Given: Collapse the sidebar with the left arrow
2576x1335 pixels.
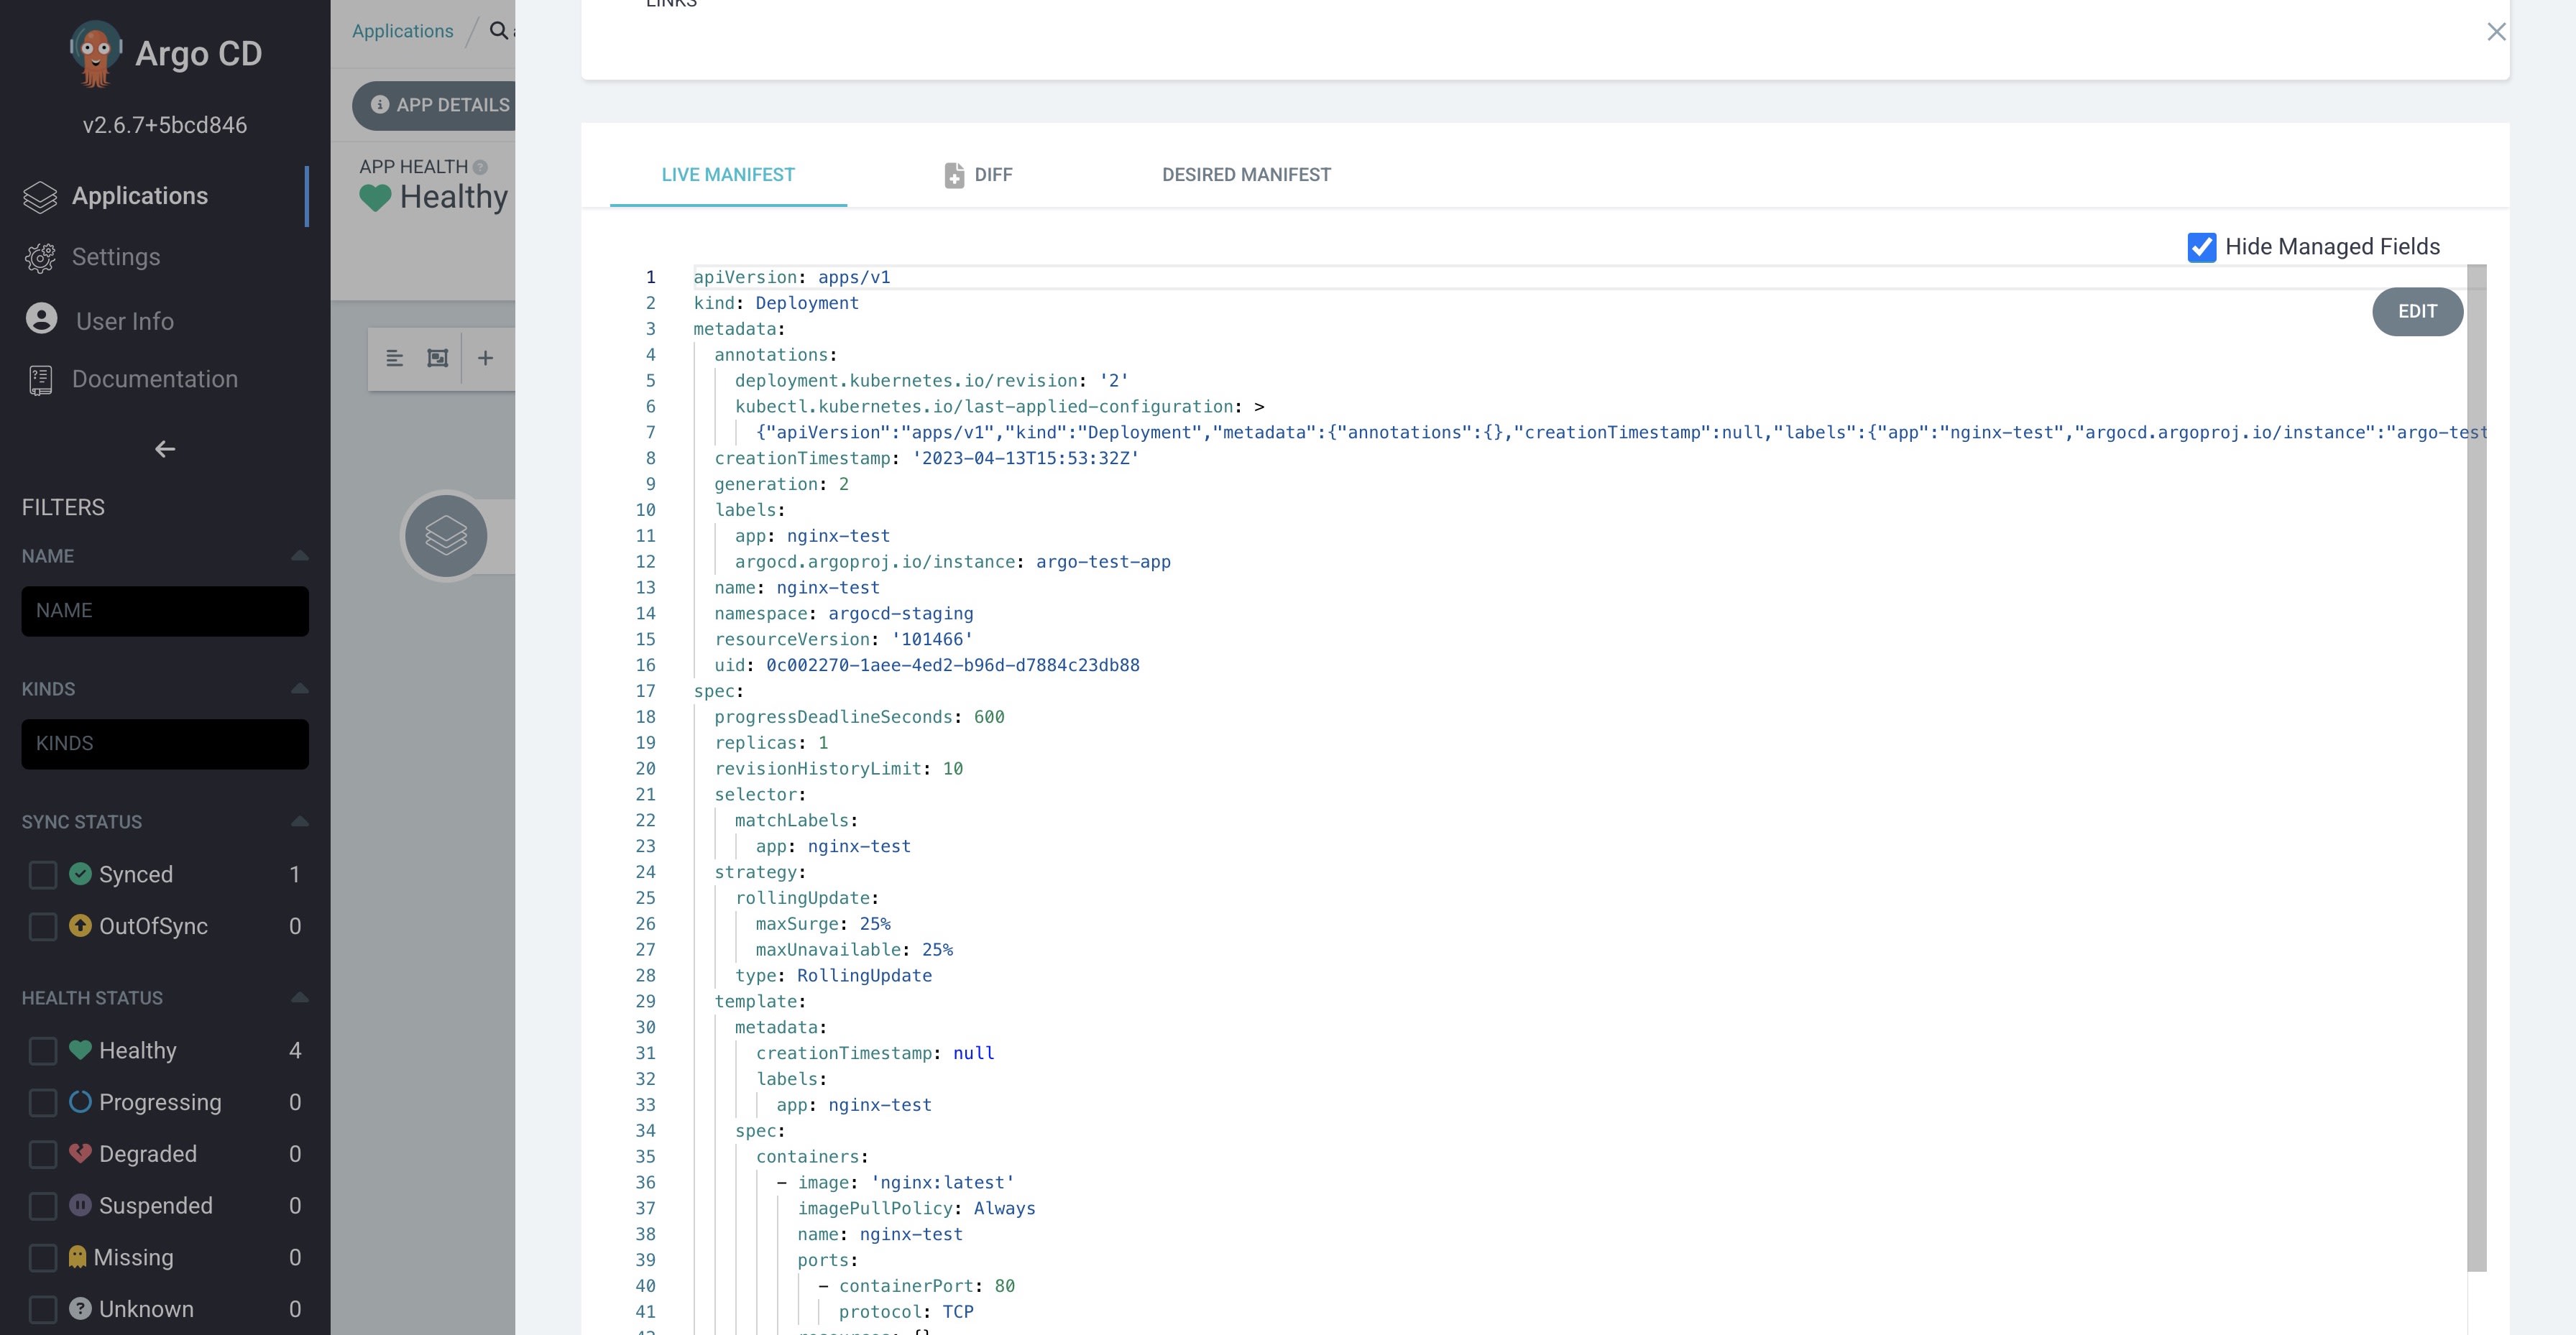Looking at the screenshot, I should pos(165,449).
